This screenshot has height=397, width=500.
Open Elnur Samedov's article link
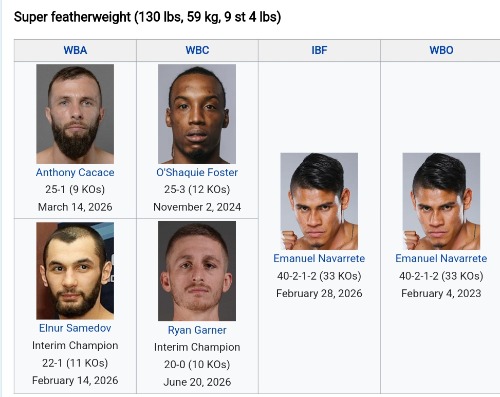pyautogui.click(x=75, y=328)
